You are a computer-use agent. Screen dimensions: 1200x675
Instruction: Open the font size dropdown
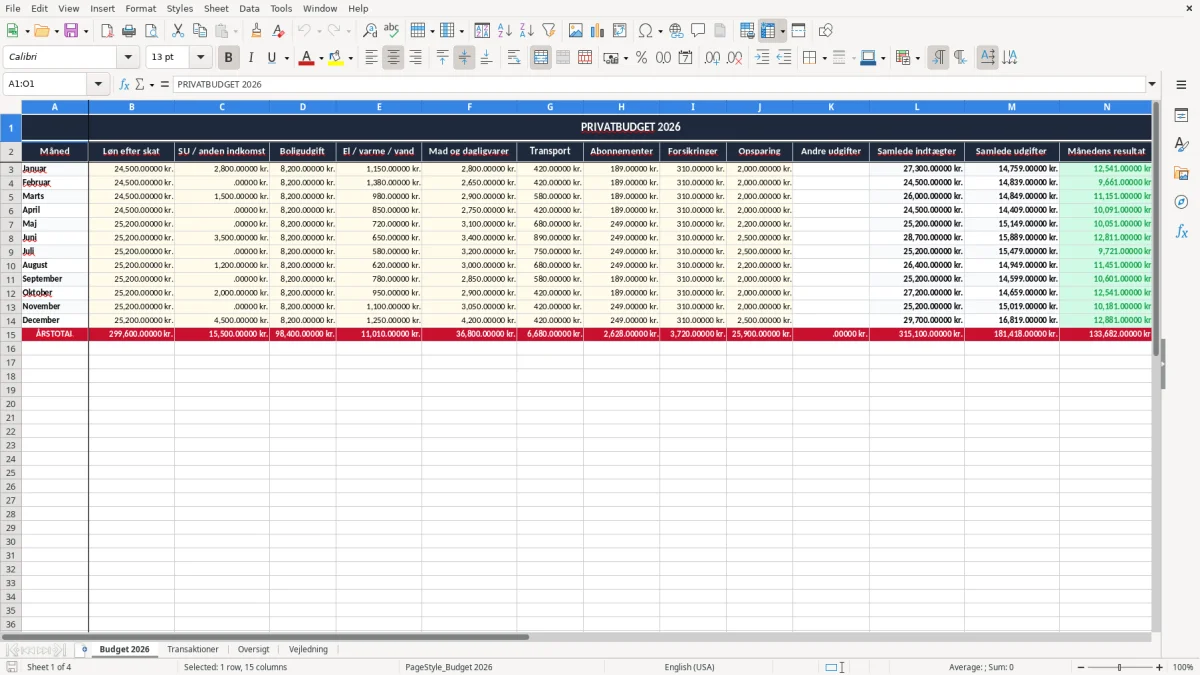point(200,58)
